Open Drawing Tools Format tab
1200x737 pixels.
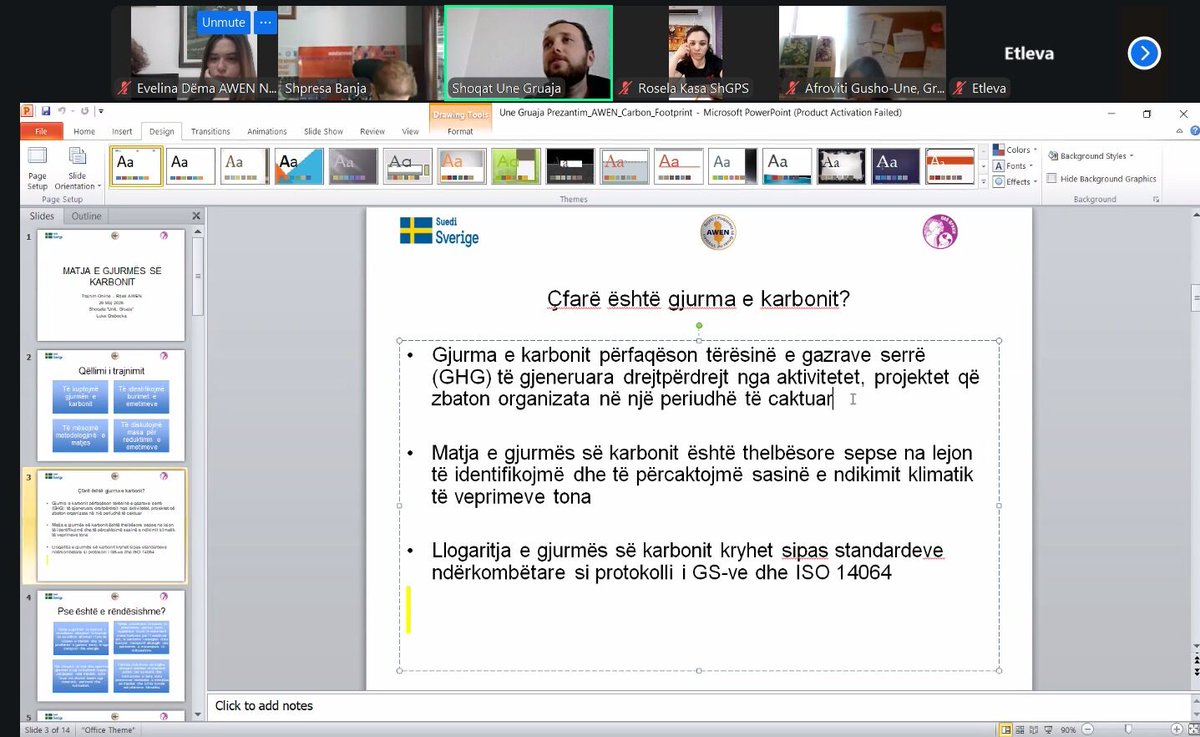460,131
